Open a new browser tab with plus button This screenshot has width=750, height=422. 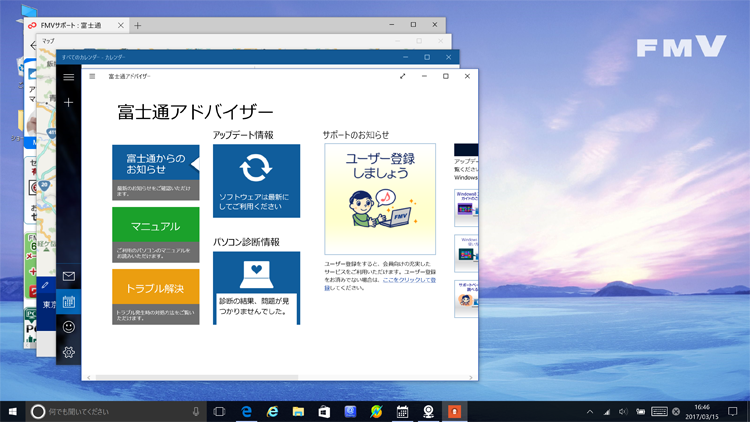pos(137,25)
